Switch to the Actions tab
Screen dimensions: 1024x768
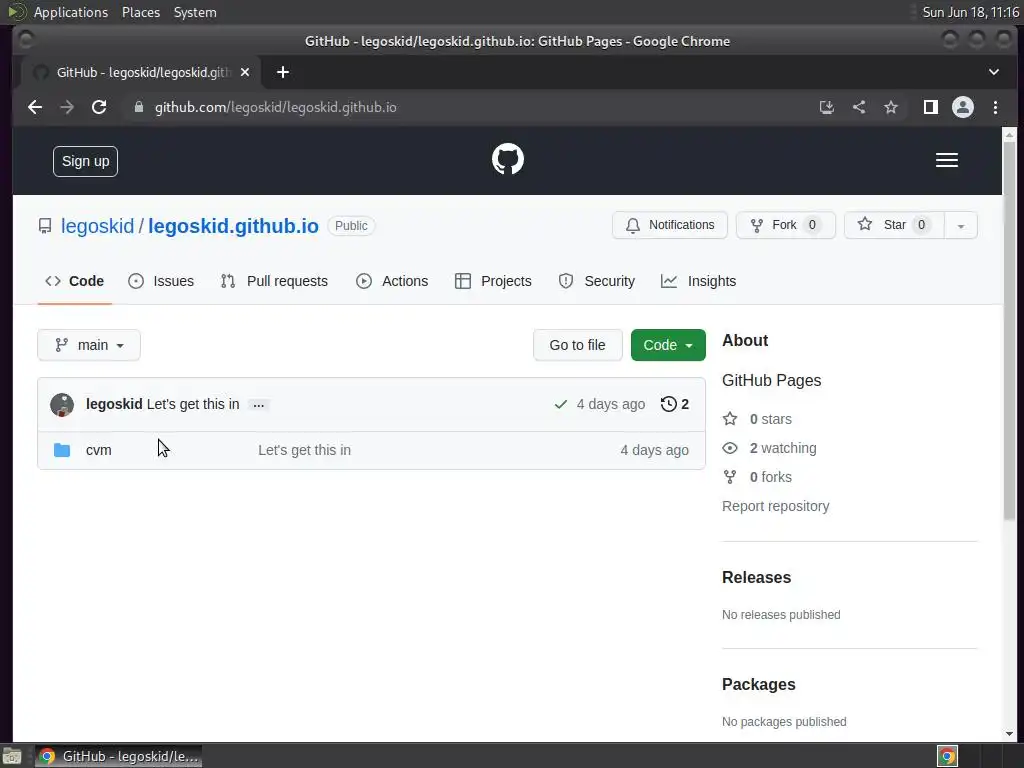(392, 281)
